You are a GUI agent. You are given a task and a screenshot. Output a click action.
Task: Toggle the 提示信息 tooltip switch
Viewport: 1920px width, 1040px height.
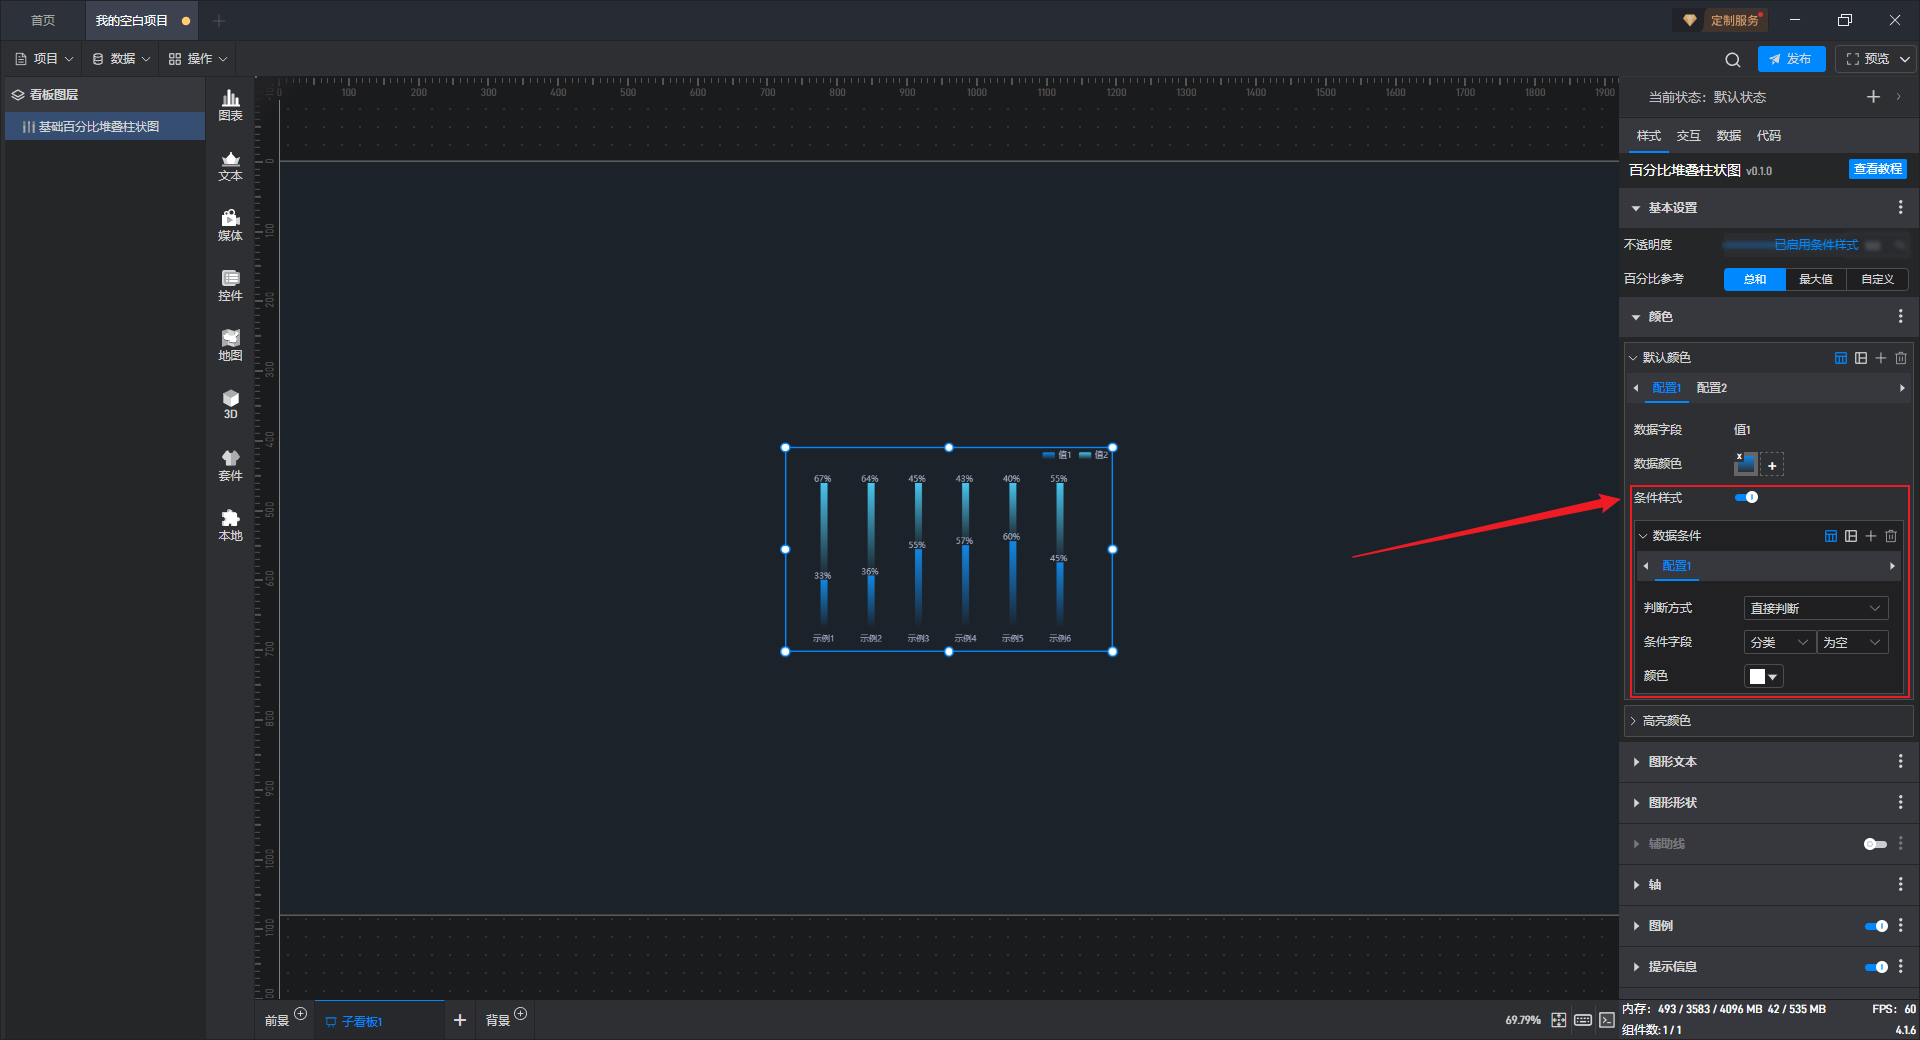click(1876, 967)
